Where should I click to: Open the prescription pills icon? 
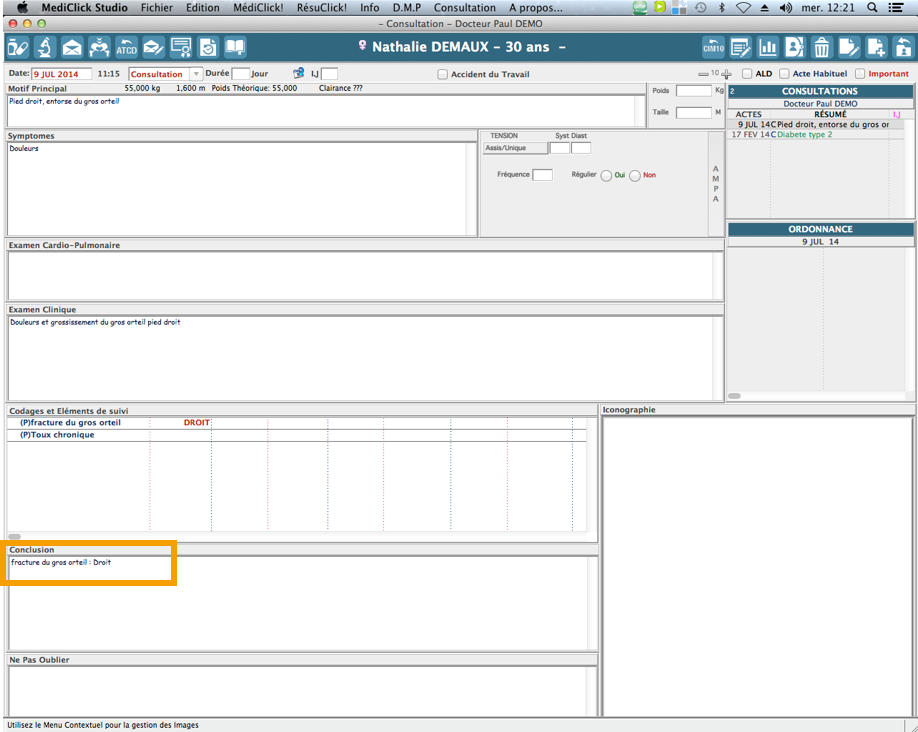18,47
